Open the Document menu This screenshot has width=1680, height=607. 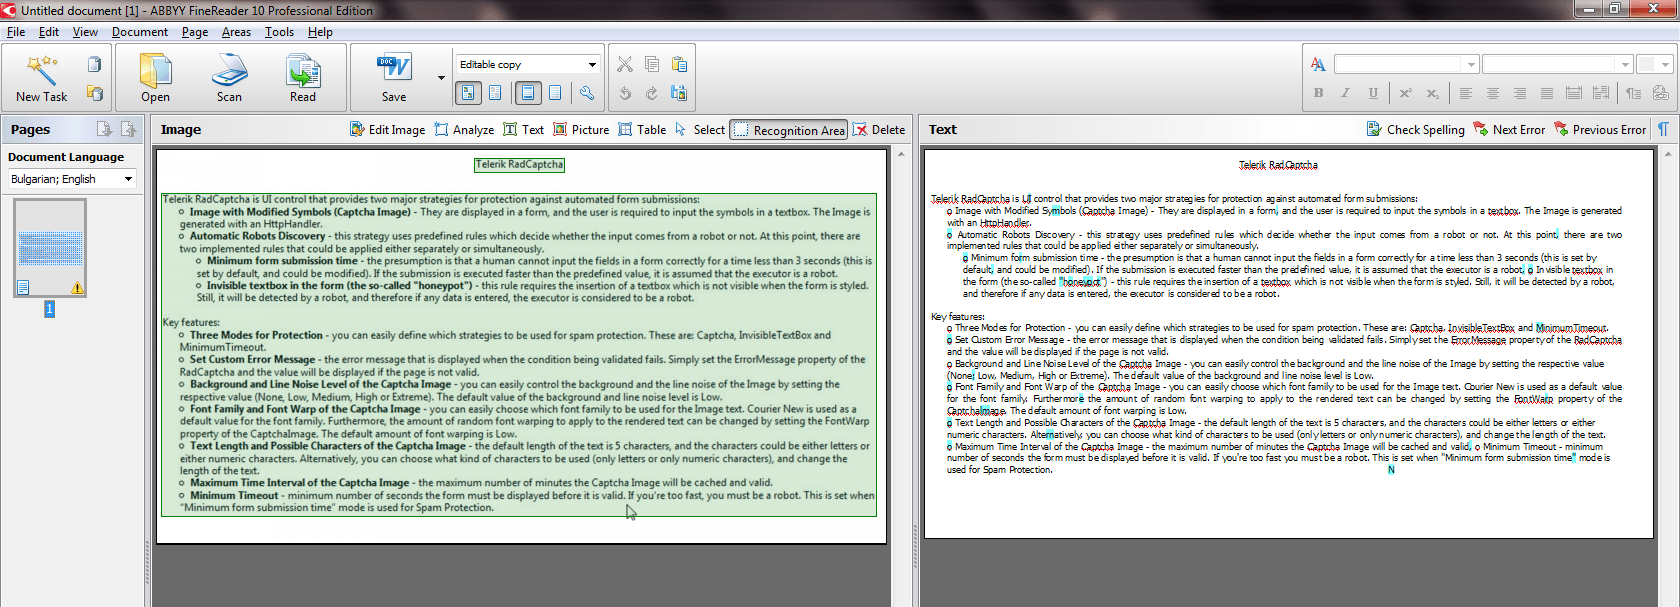[x=140, y=32]
